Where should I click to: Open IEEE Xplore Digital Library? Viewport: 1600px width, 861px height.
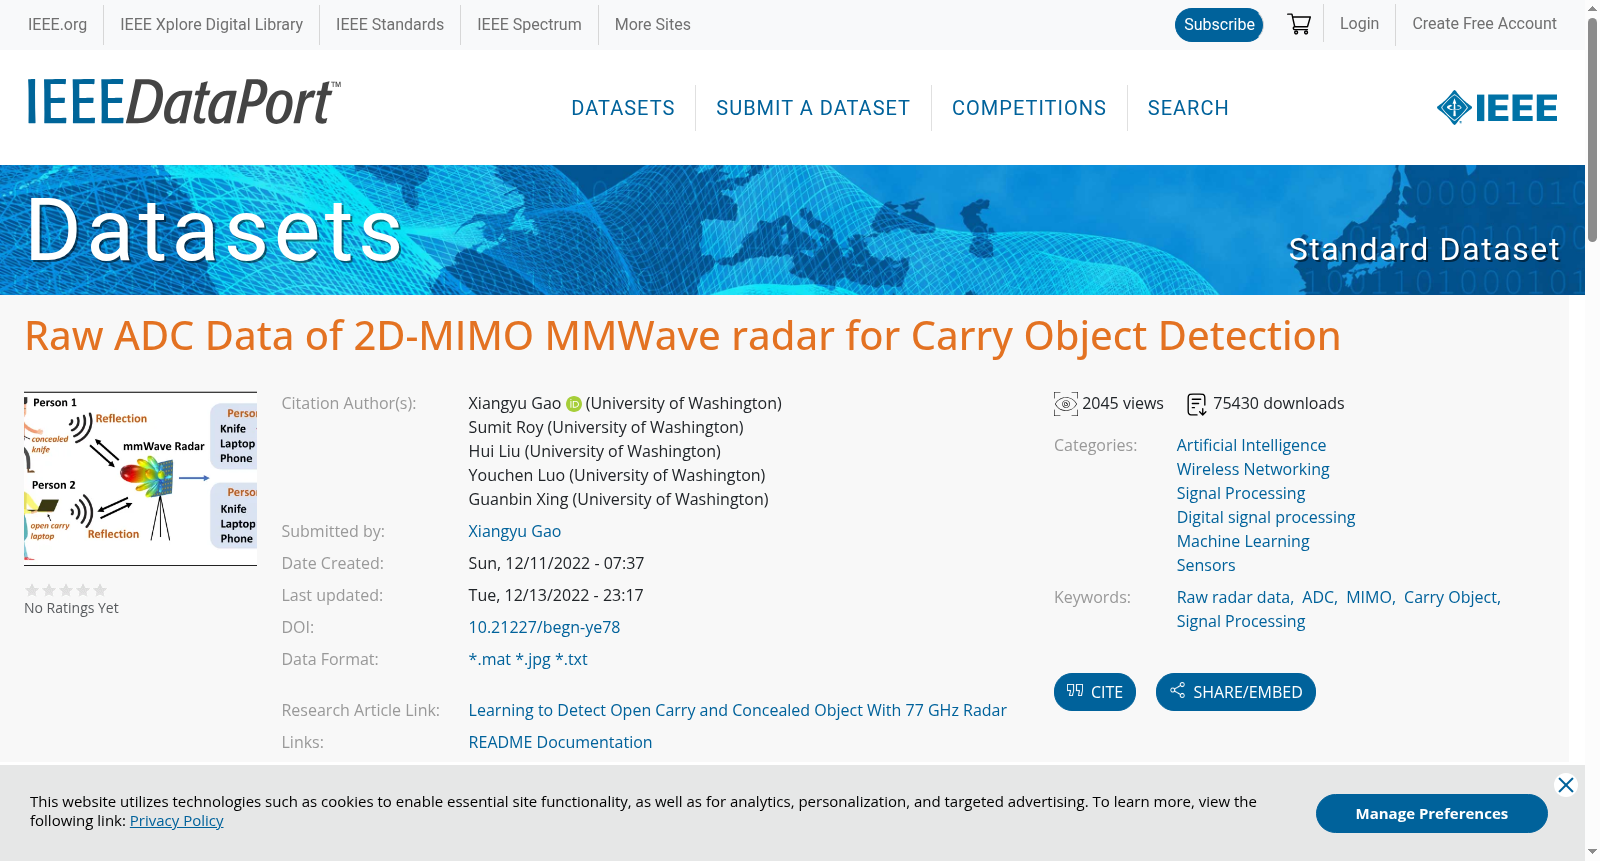pyautogui.click(x=211, y=24)
